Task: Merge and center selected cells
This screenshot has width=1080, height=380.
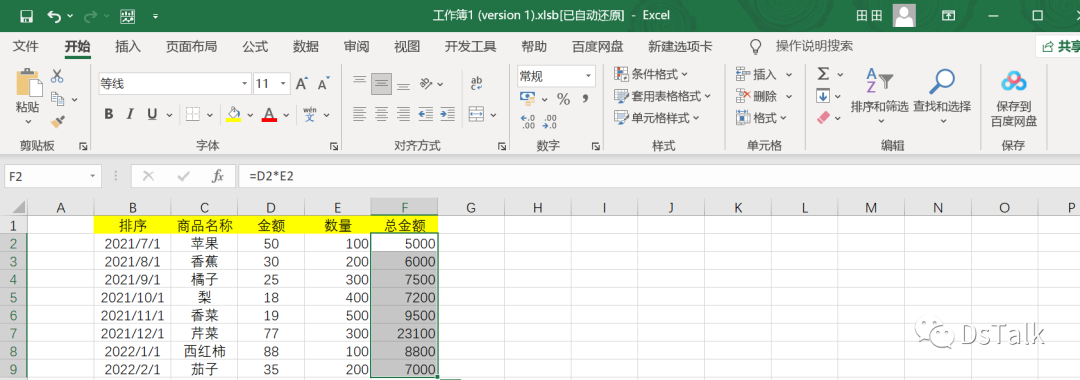Action: click(477, 114)
